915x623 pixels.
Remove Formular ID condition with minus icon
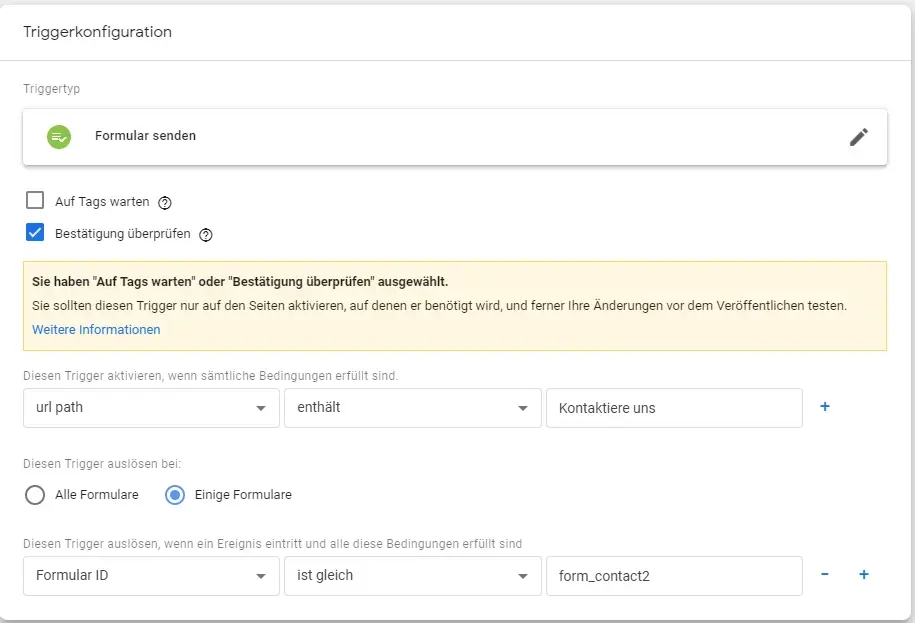coord(825,575)
